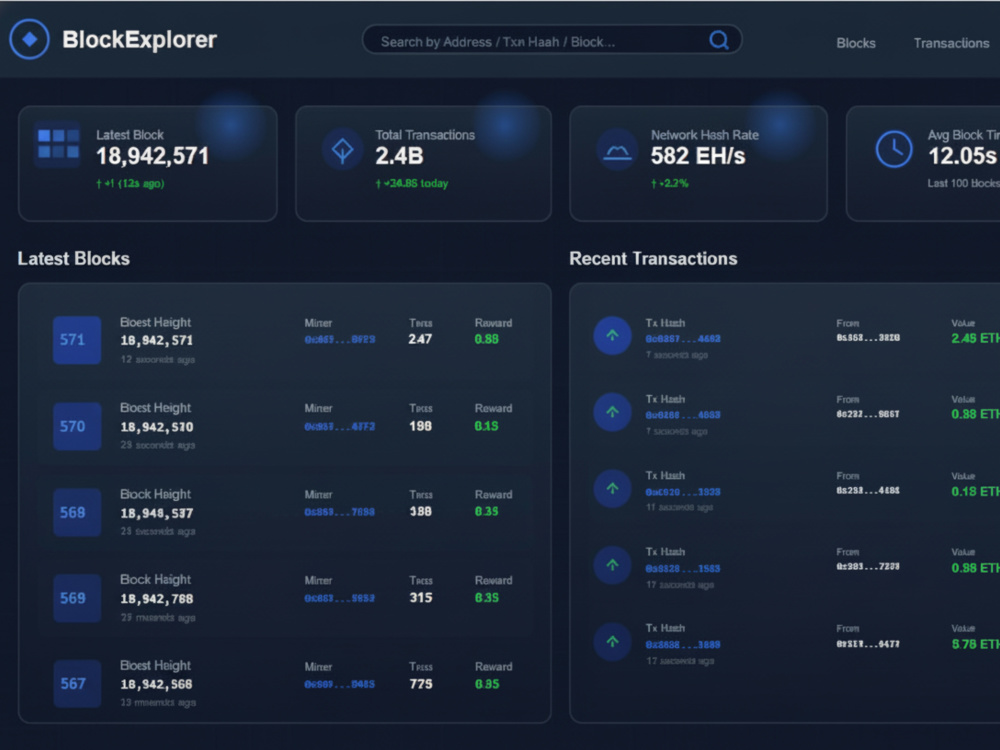Focus the address search field
1000x750 pixels.
coord(552,40)
